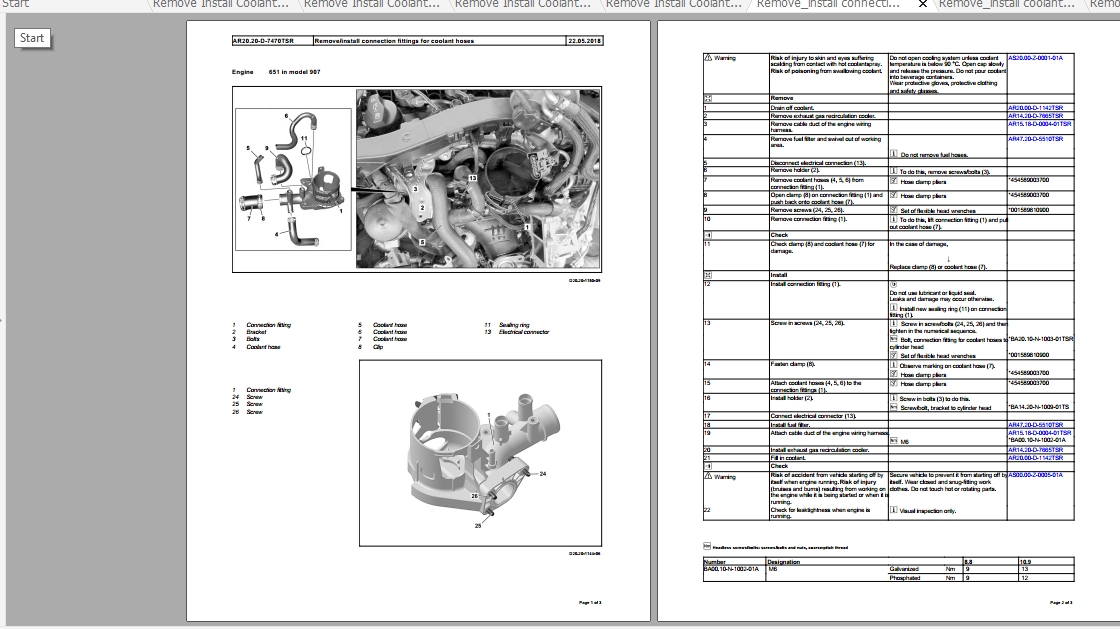The image size is (1120, 629).
Task: Click part number '*454589003700' in step 7
Action: (x=1029, y=181)
